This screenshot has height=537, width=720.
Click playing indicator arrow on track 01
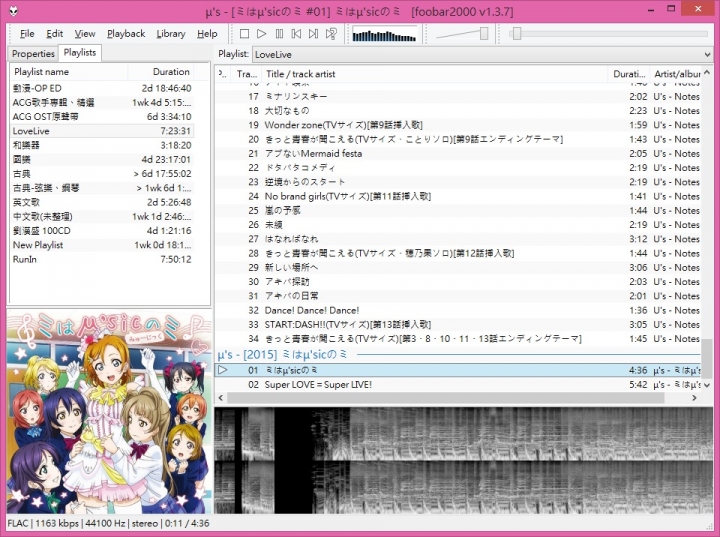click(x=223, y=370)
